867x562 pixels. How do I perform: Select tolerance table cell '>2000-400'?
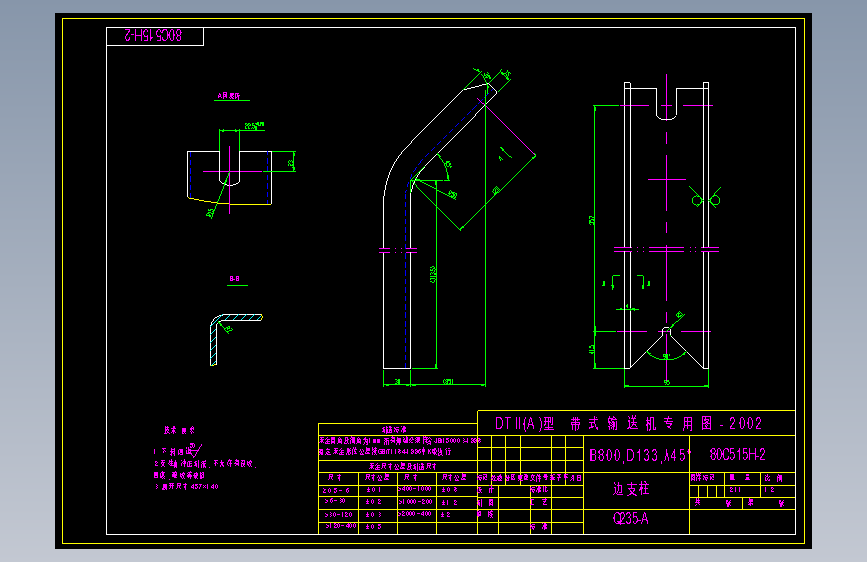(415, 514)
